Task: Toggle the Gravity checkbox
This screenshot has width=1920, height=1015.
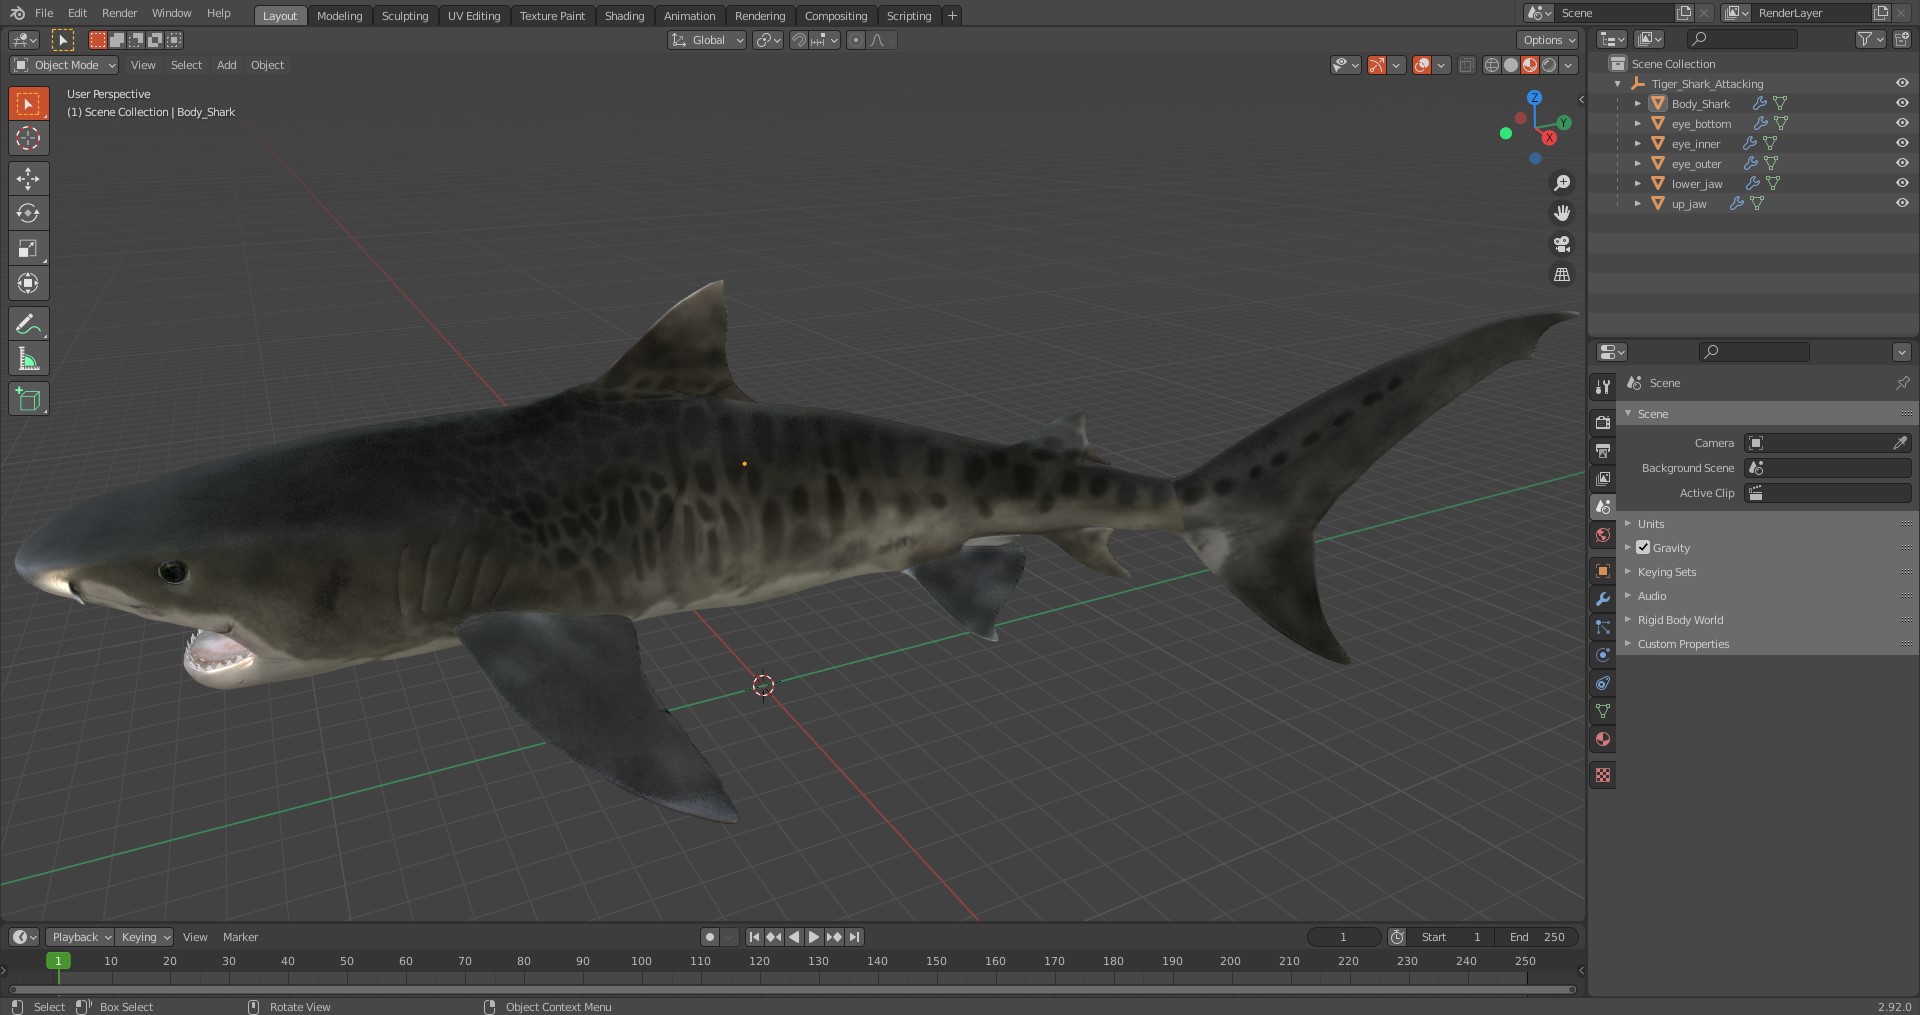Action: 1643,547
